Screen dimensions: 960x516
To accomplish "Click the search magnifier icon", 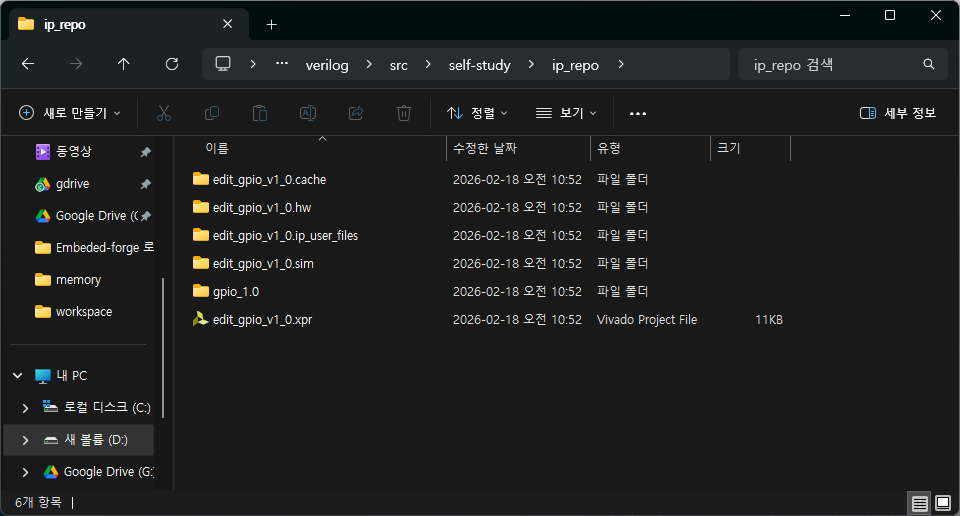I will [x=929, y=64].
